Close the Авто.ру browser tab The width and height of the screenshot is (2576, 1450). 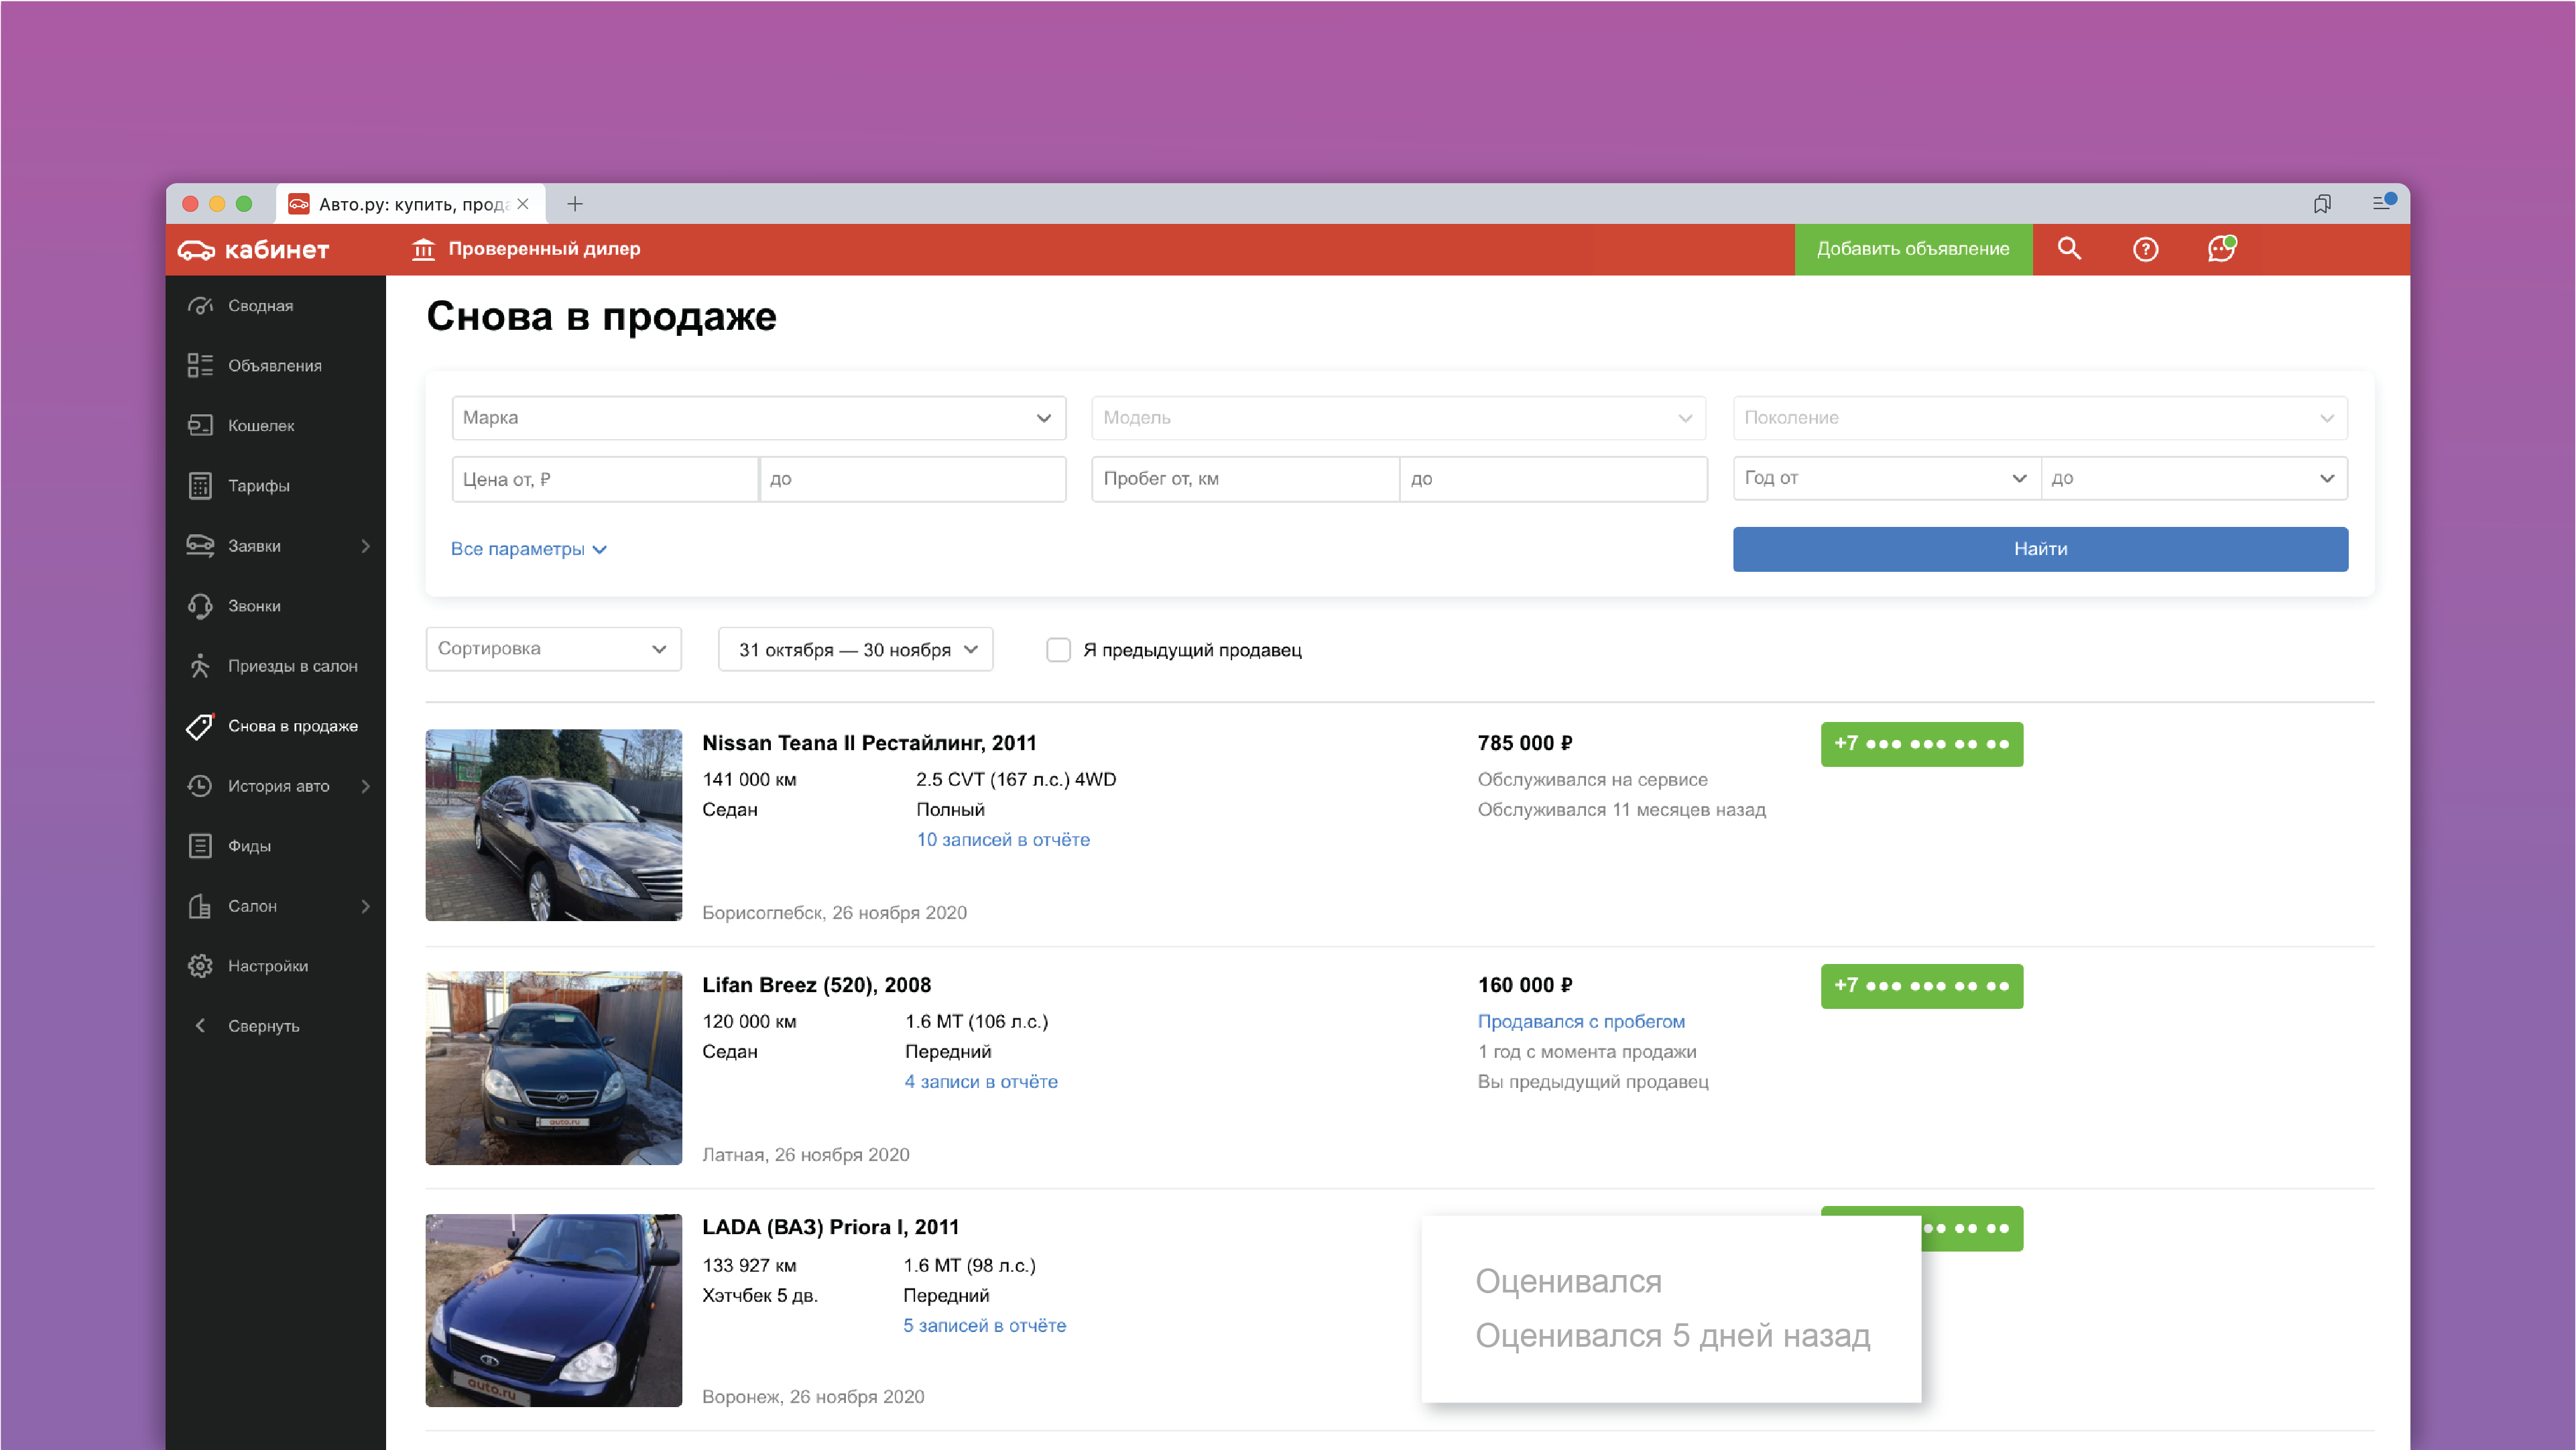click(523, 204)
